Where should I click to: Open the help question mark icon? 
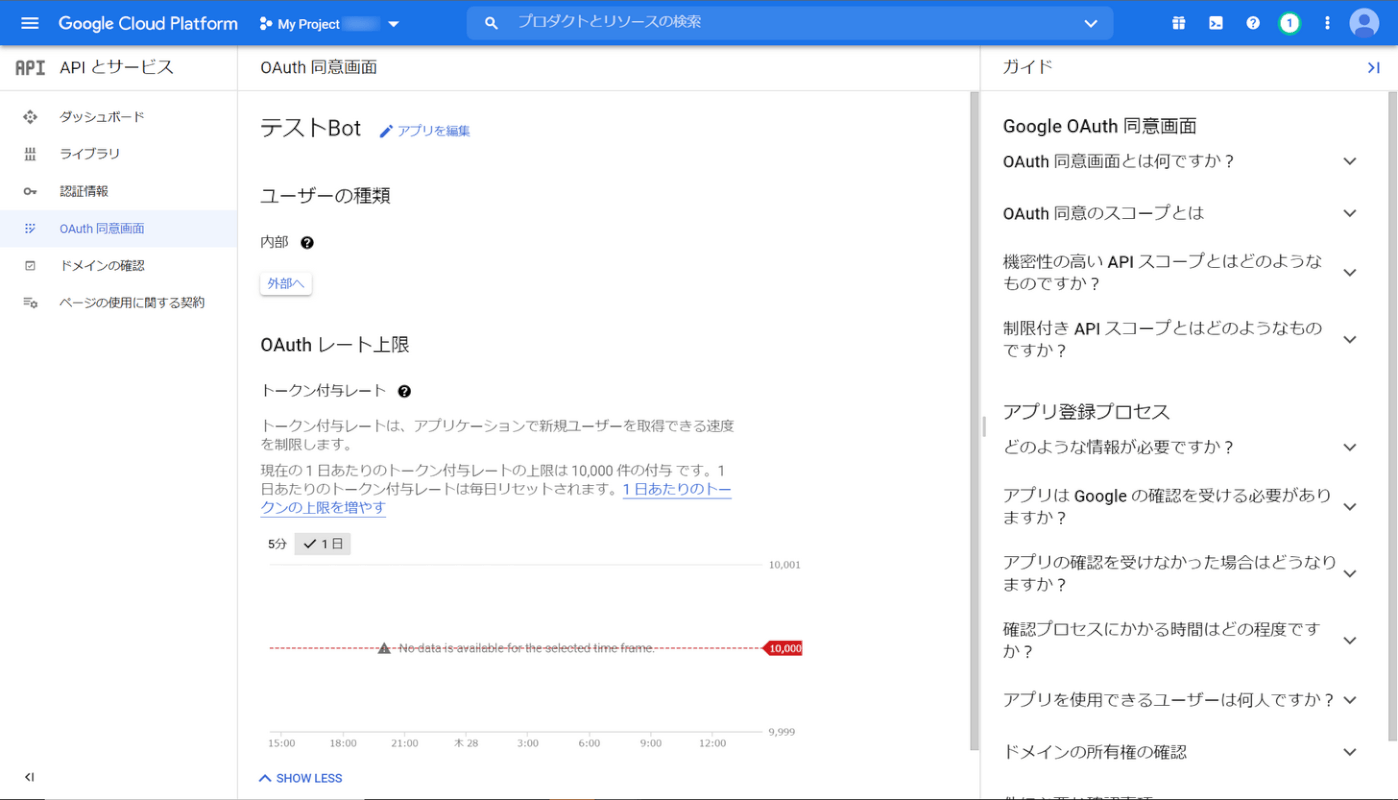[1253, 23]
